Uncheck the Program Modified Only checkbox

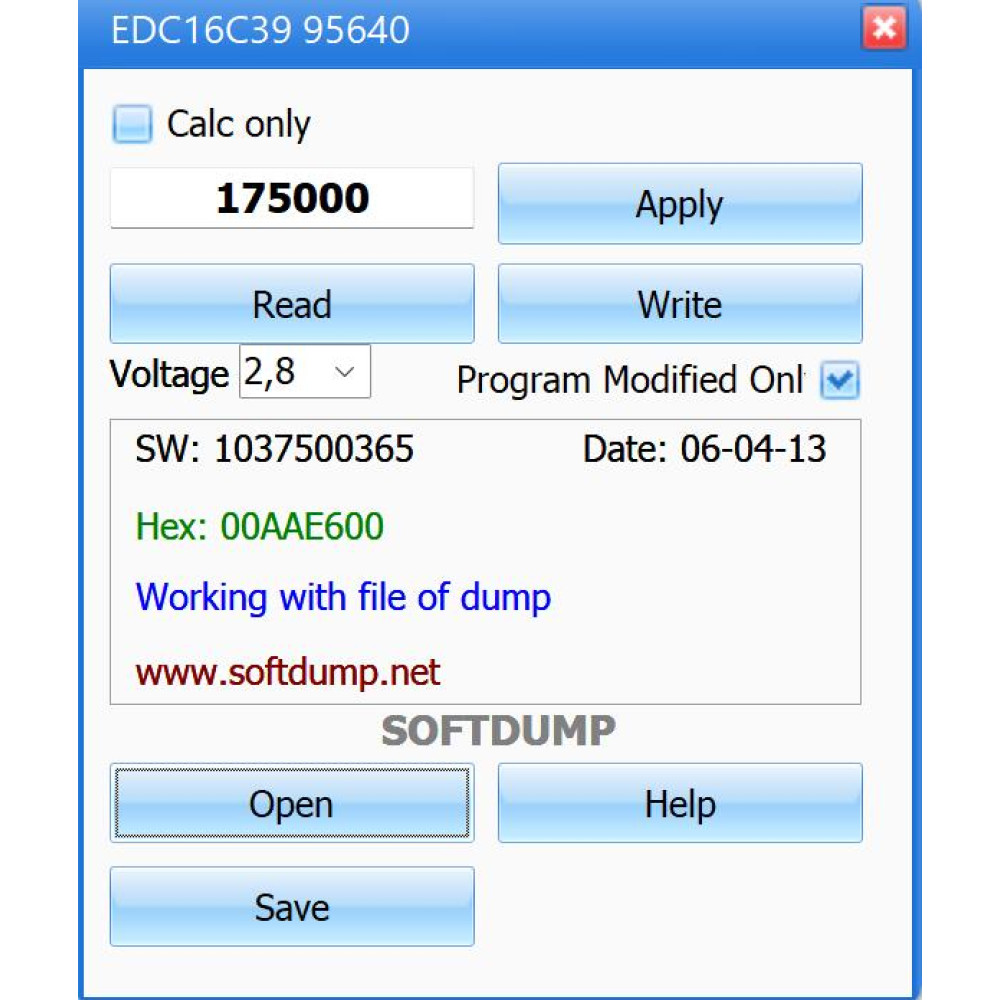click(840, 380)
